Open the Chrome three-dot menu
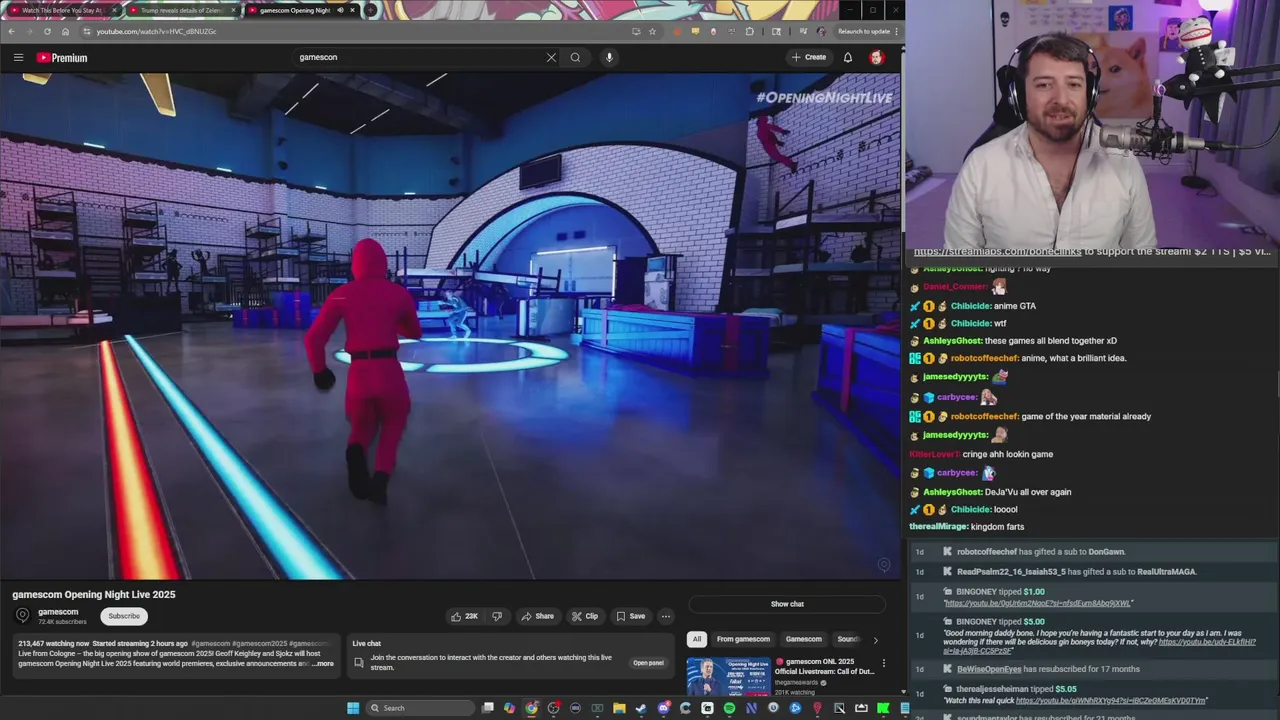The width and height of the screenshot is (1280, 720). click(x=896, y=31)
